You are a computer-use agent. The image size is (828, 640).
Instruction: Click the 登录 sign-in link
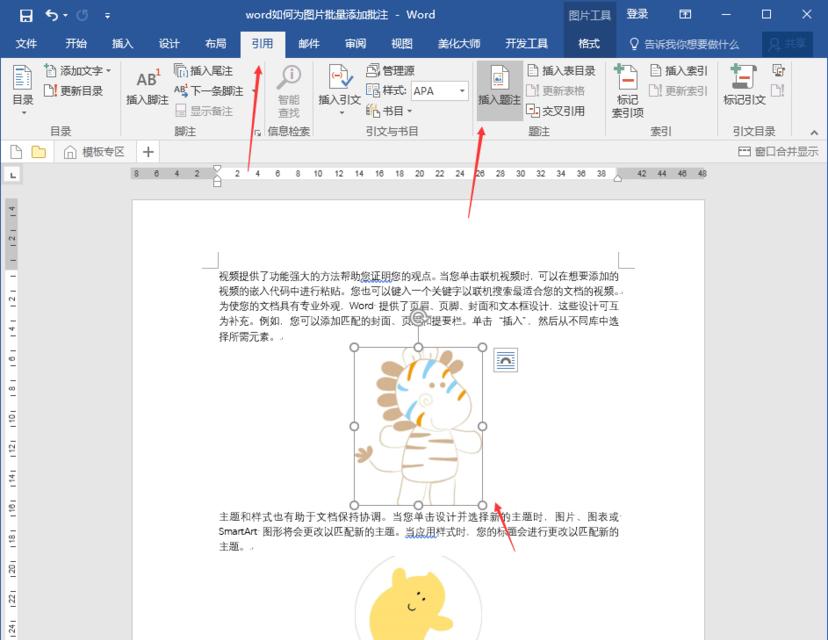pyautogui.click(x=637, y=15)
